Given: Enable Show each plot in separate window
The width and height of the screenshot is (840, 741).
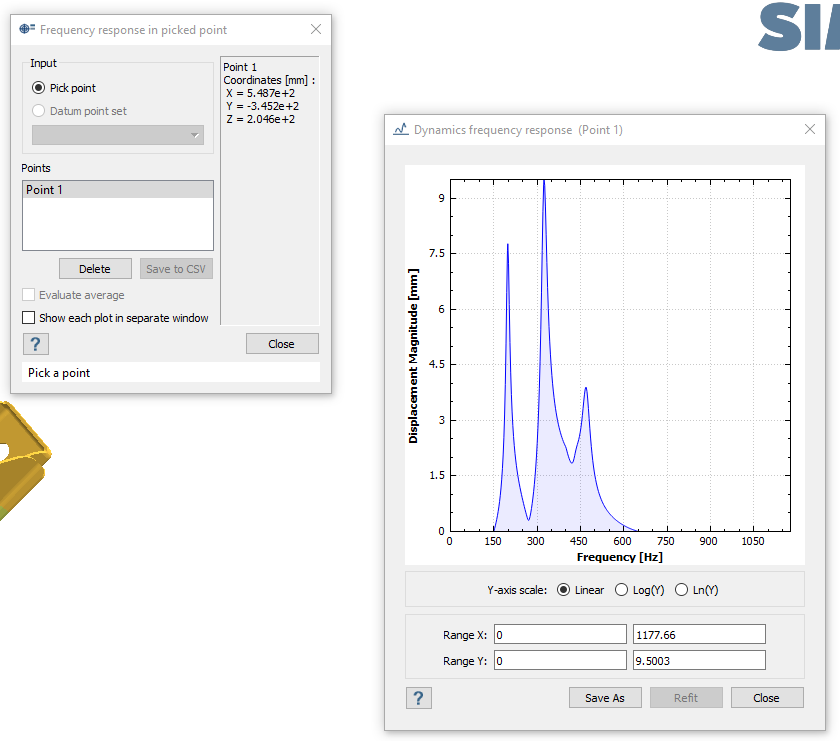Looking at the screenshot, I should (28, 318).
